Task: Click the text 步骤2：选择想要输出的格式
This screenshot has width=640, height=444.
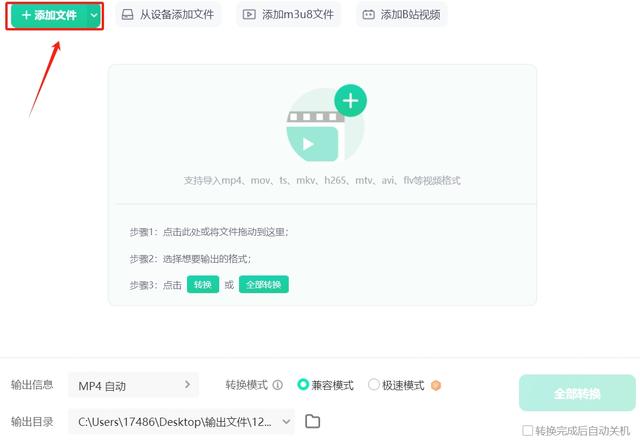Action: coord(191,259)
